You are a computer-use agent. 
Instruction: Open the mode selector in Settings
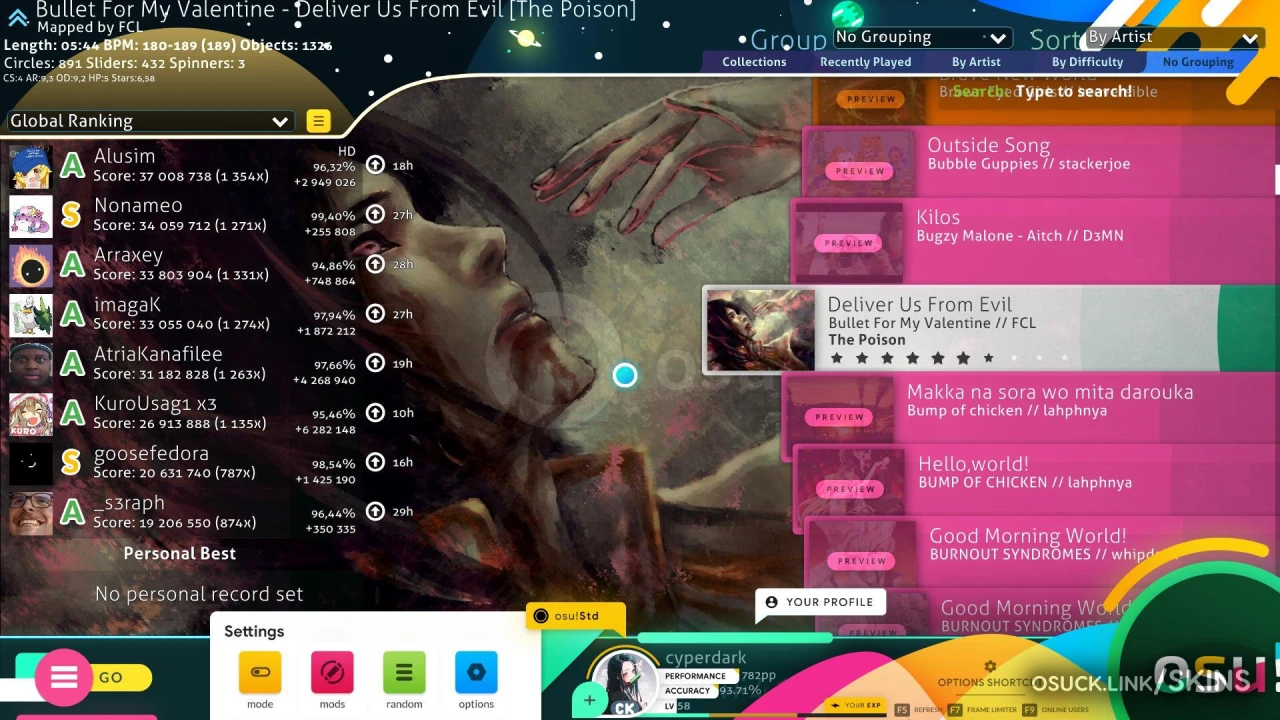(260, 673)
